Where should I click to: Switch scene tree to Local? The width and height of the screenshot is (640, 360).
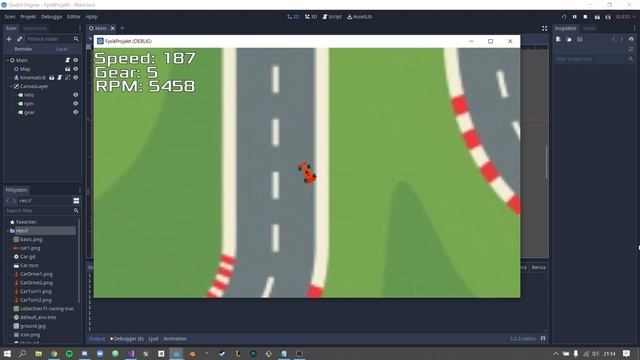(x=62, y=49)
